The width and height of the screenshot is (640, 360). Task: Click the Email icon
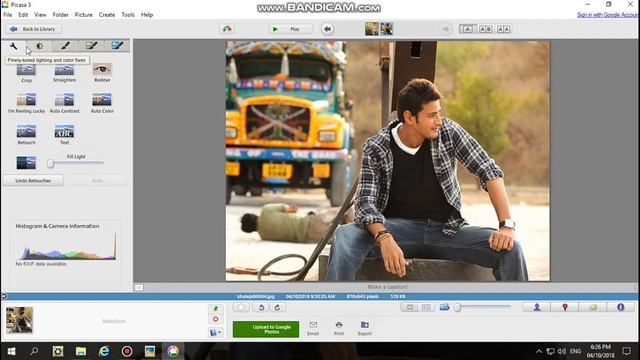313,329
